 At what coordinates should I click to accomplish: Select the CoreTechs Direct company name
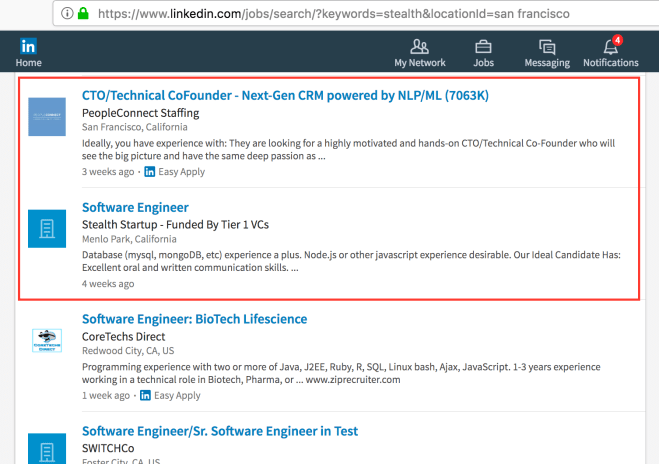pyautogui.click(x=126, y=337)
